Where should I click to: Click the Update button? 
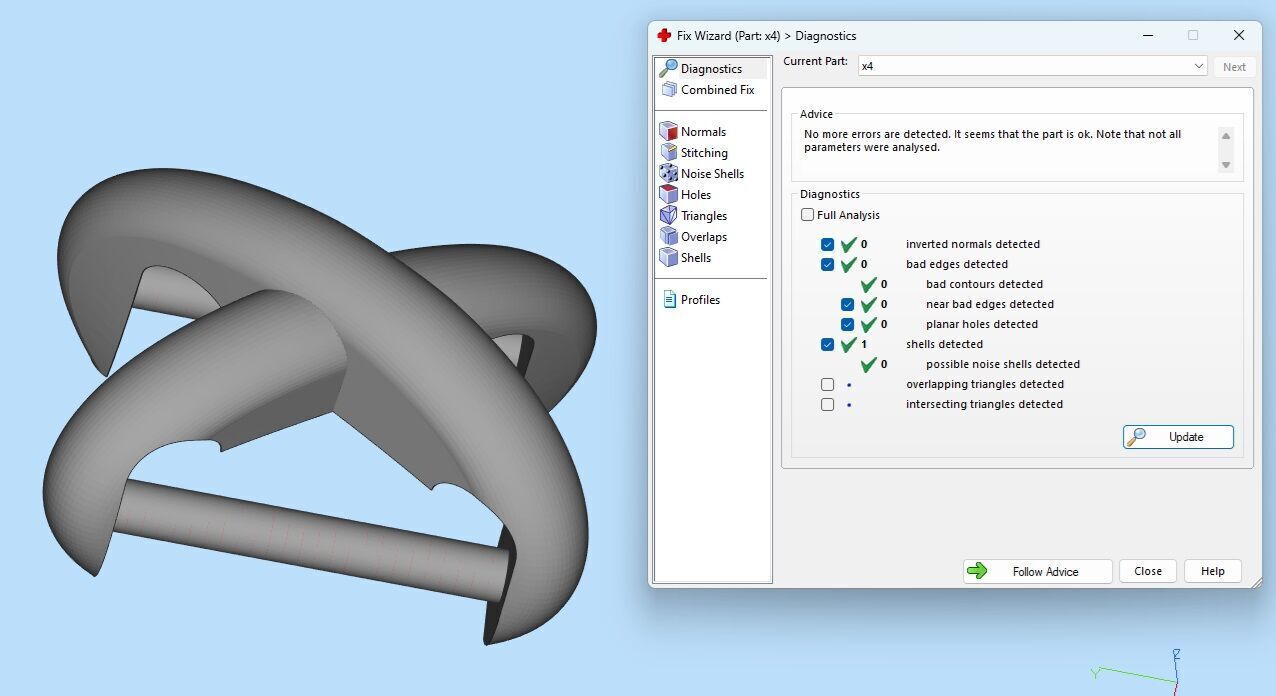click(x=1178, y=437)
